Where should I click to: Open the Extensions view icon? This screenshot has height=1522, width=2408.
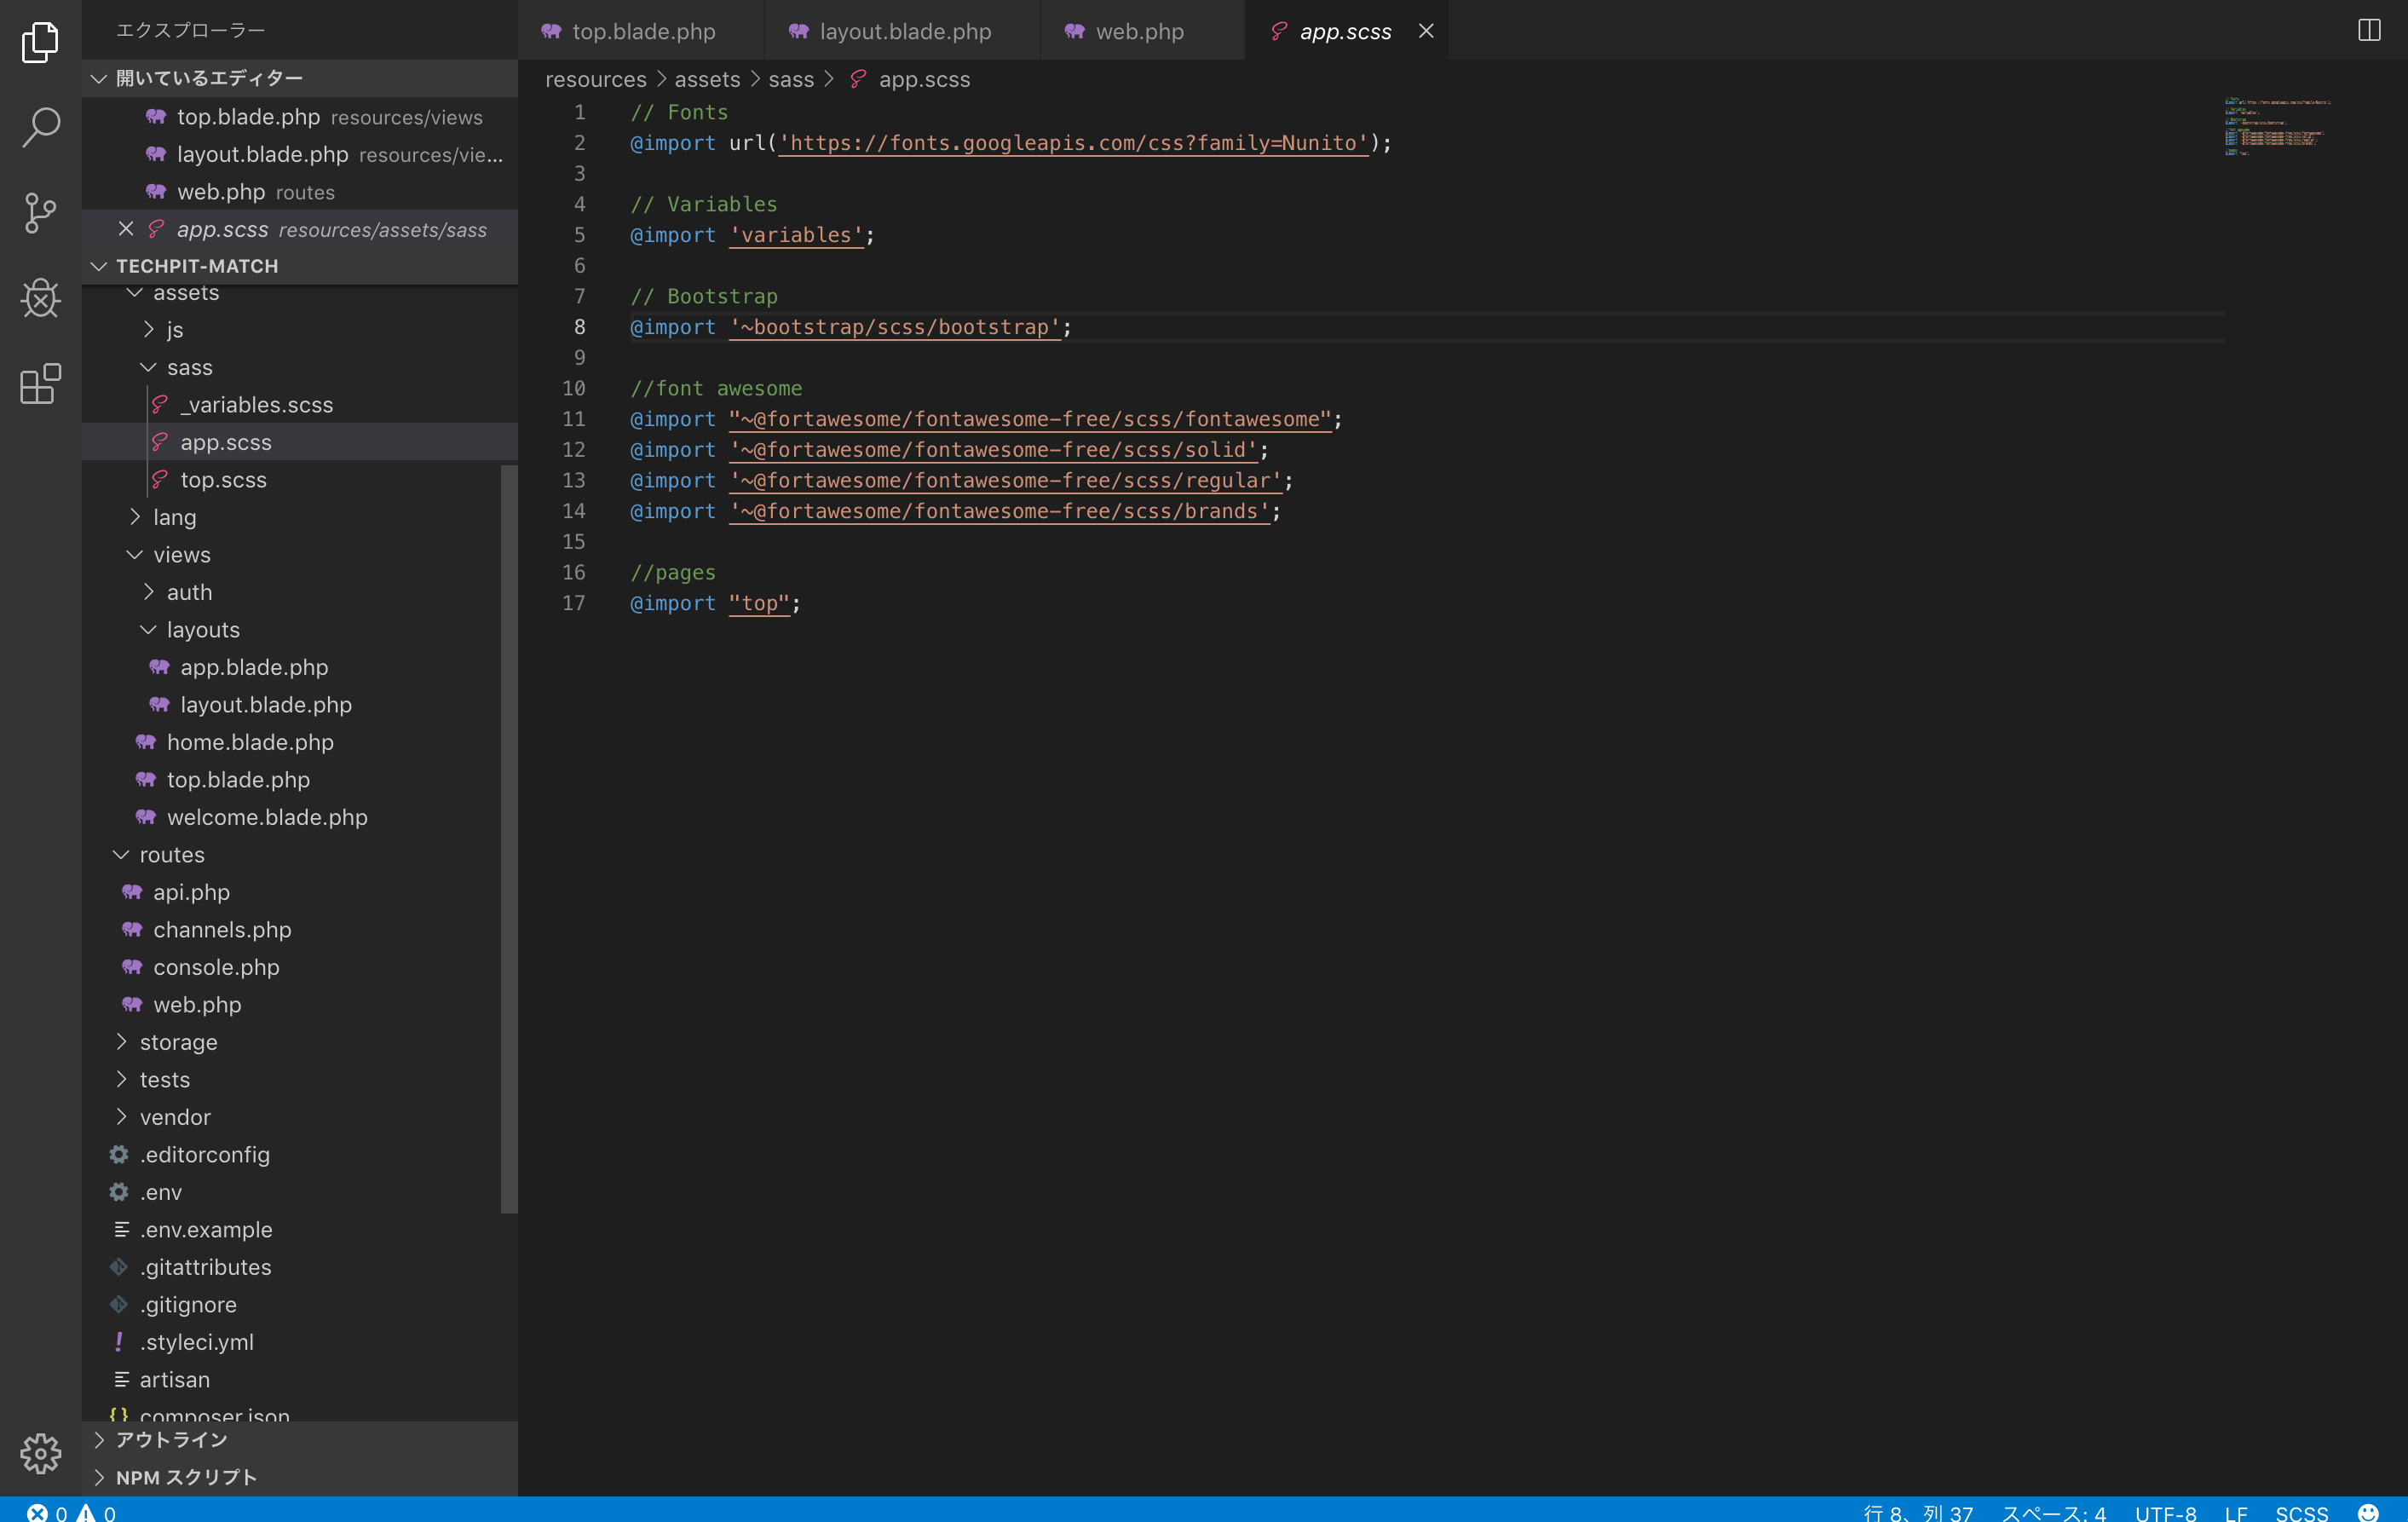point(40,384)
